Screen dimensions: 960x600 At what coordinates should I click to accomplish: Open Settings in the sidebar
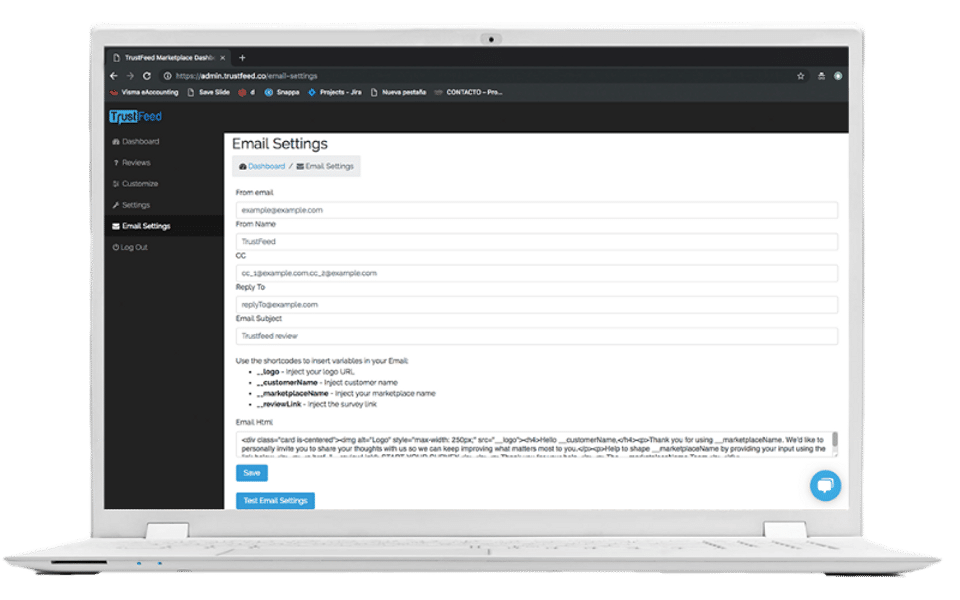tap(131, 205)
